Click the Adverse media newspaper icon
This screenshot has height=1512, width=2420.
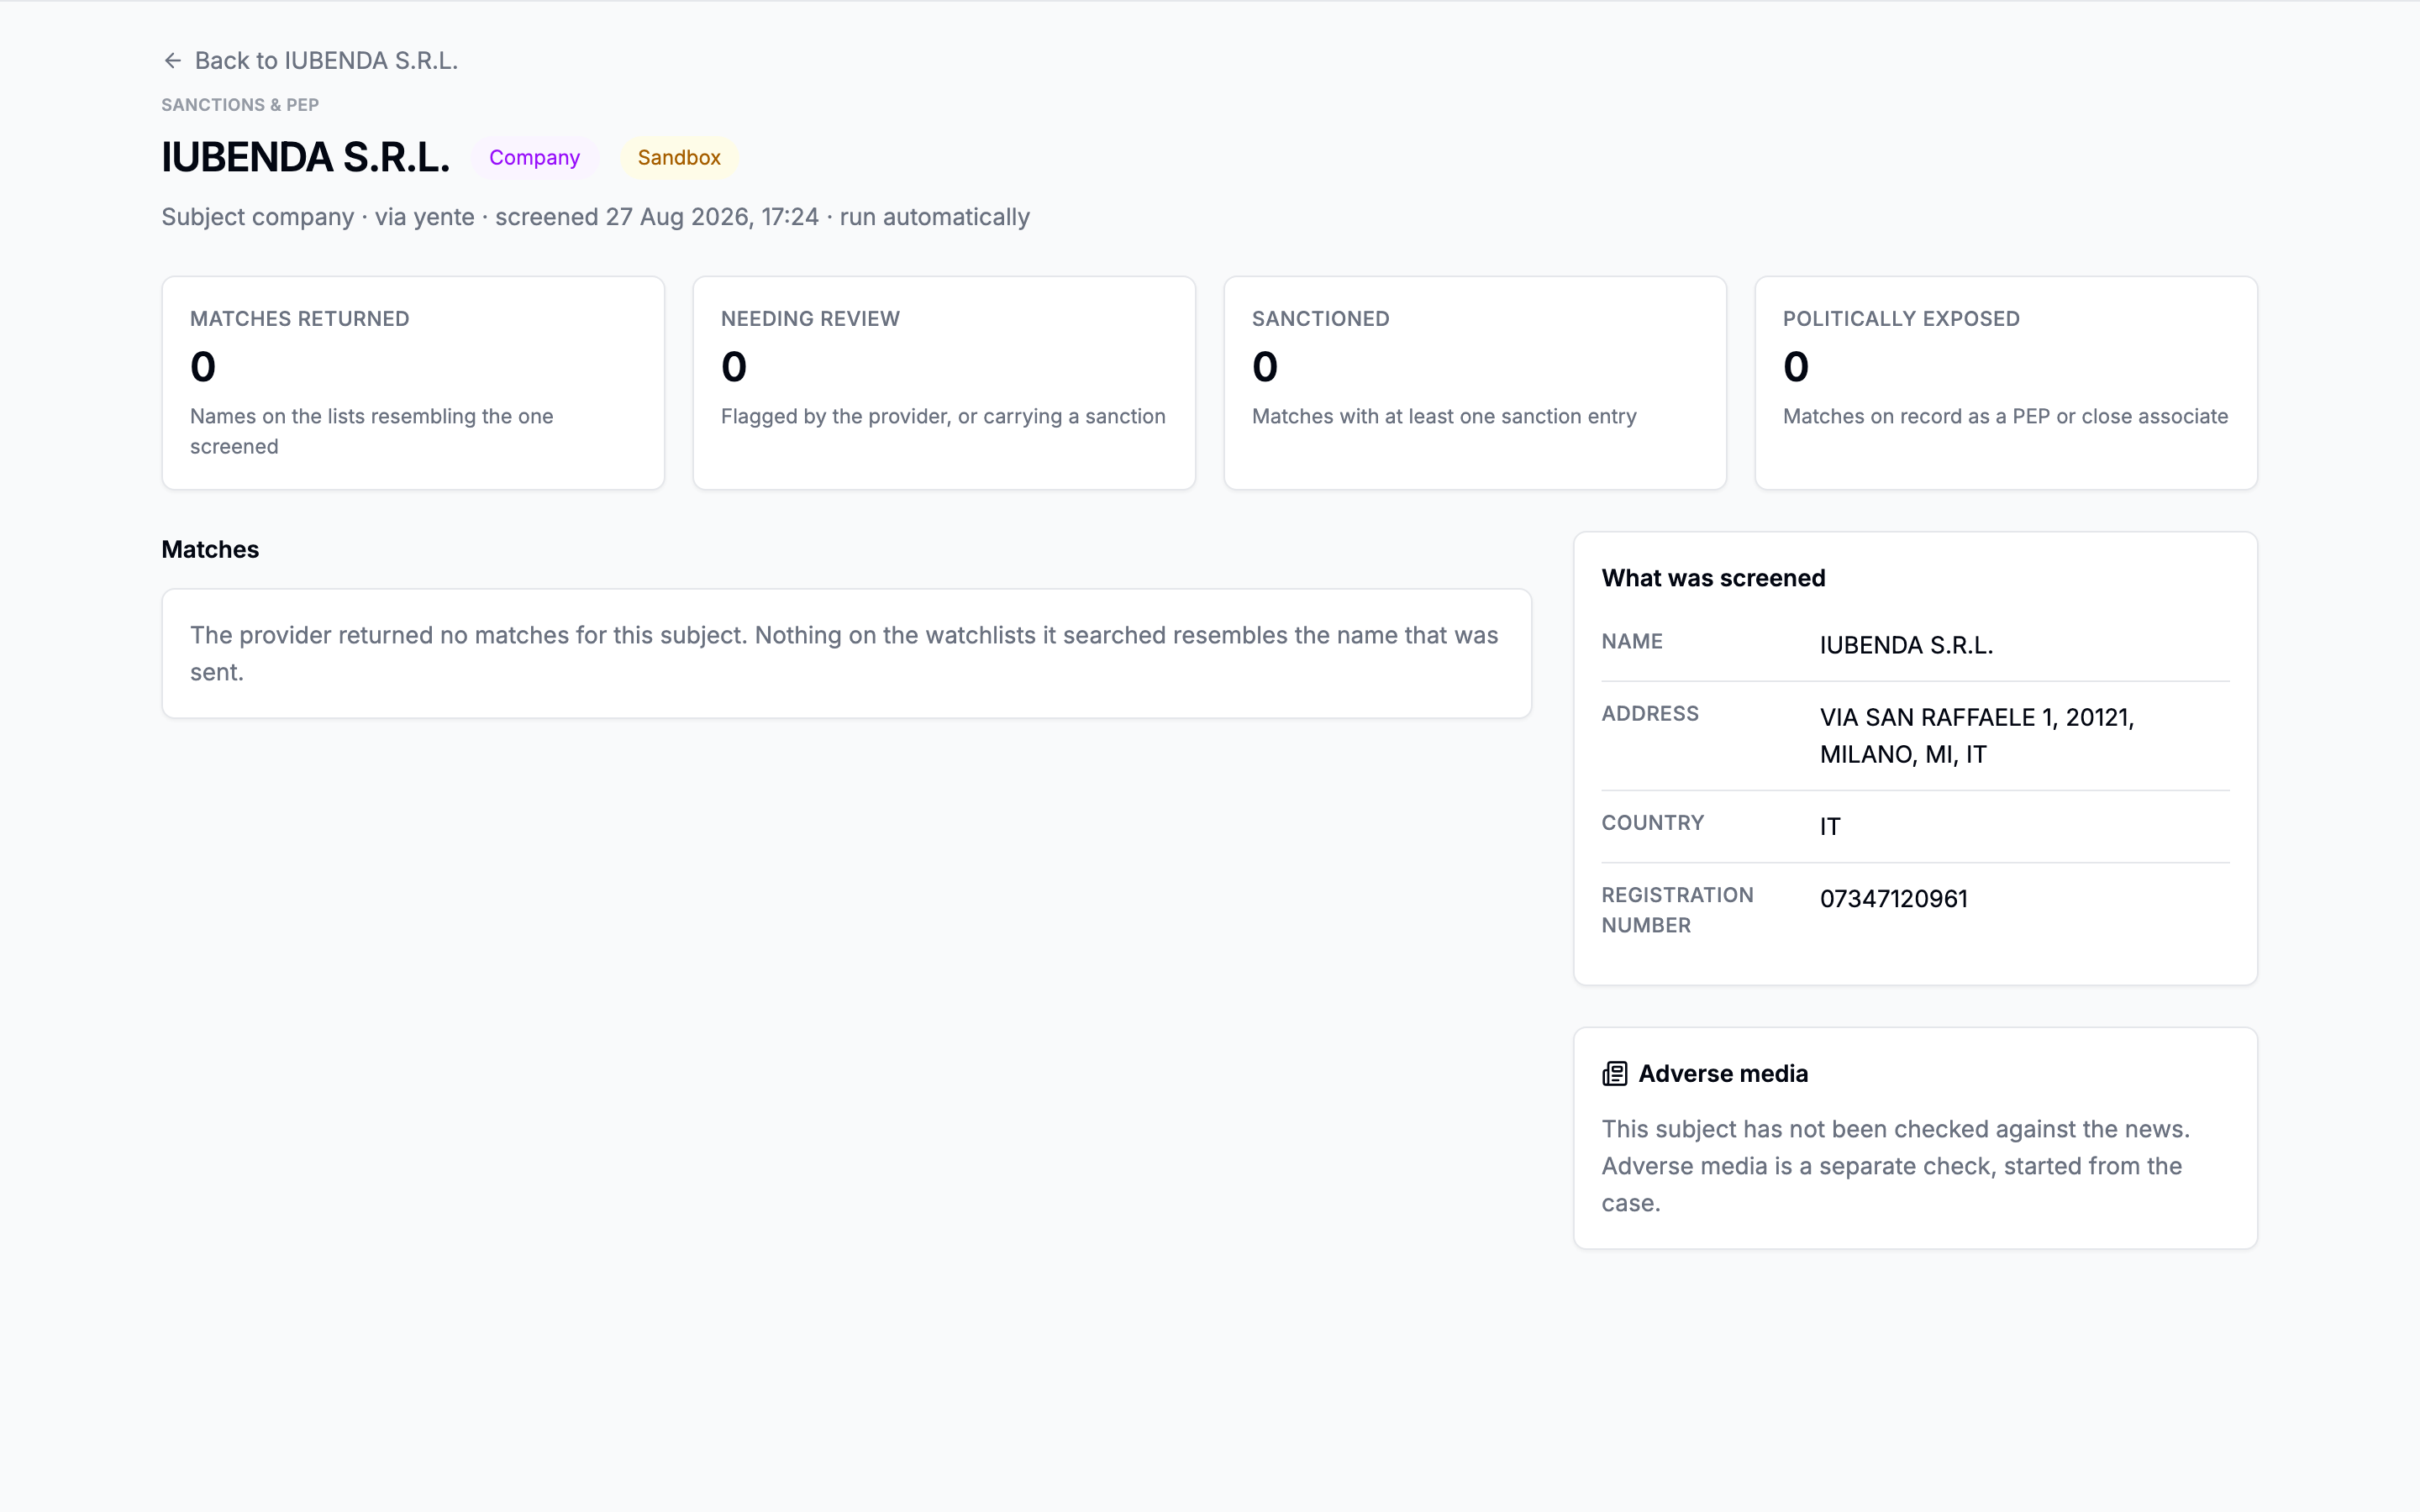(x=1614, y=1074)
